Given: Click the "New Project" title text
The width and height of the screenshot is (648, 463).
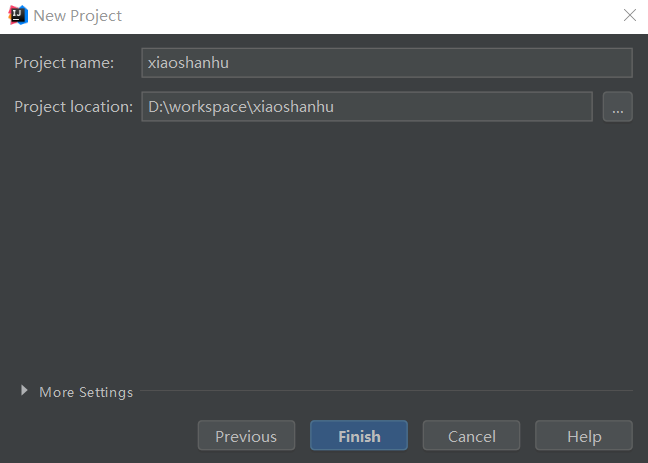Looking at the screenshot, I should [78, 16].
